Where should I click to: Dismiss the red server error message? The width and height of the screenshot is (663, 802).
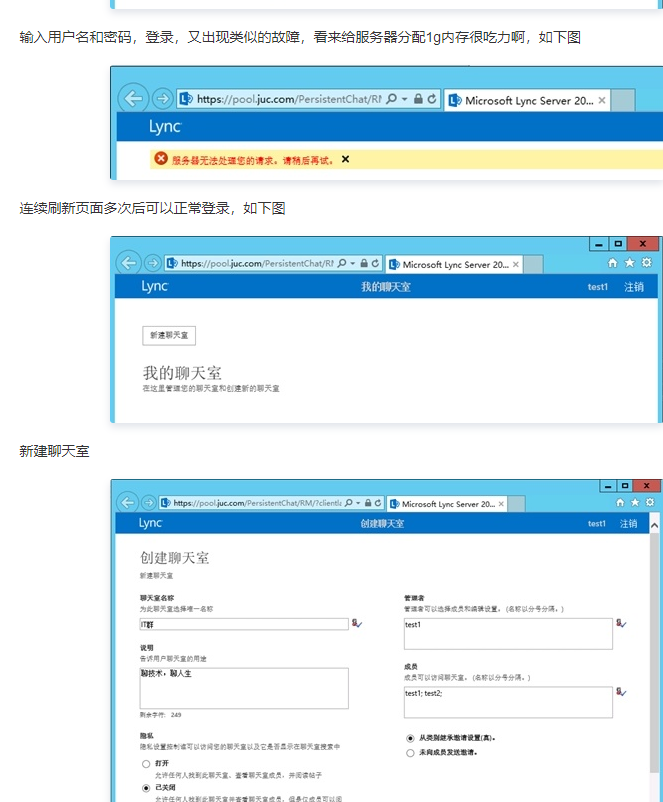click(x=345, y=159)
